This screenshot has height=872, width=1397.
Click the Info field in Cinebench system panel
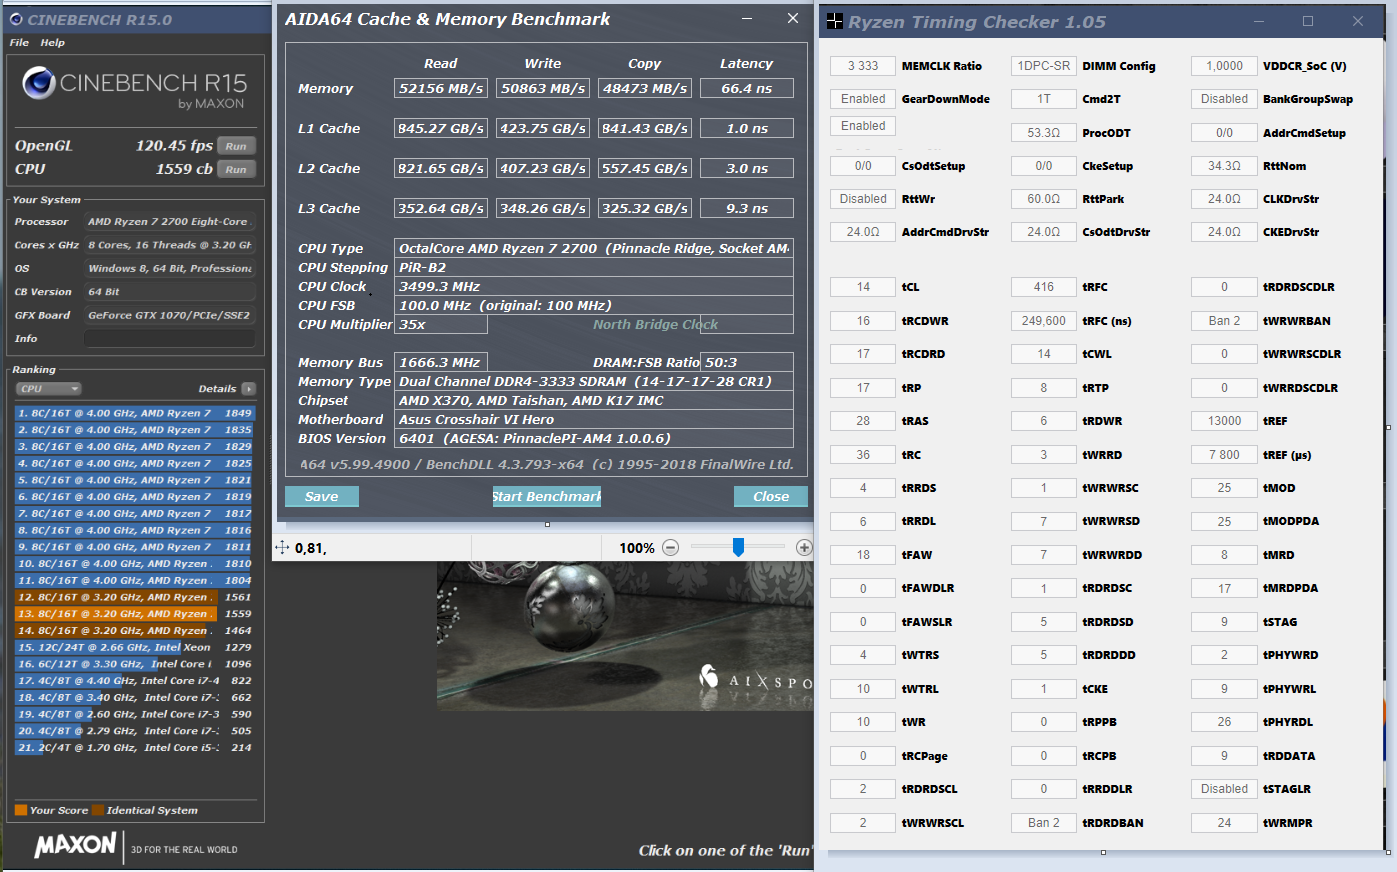click(x=170, y=340)
